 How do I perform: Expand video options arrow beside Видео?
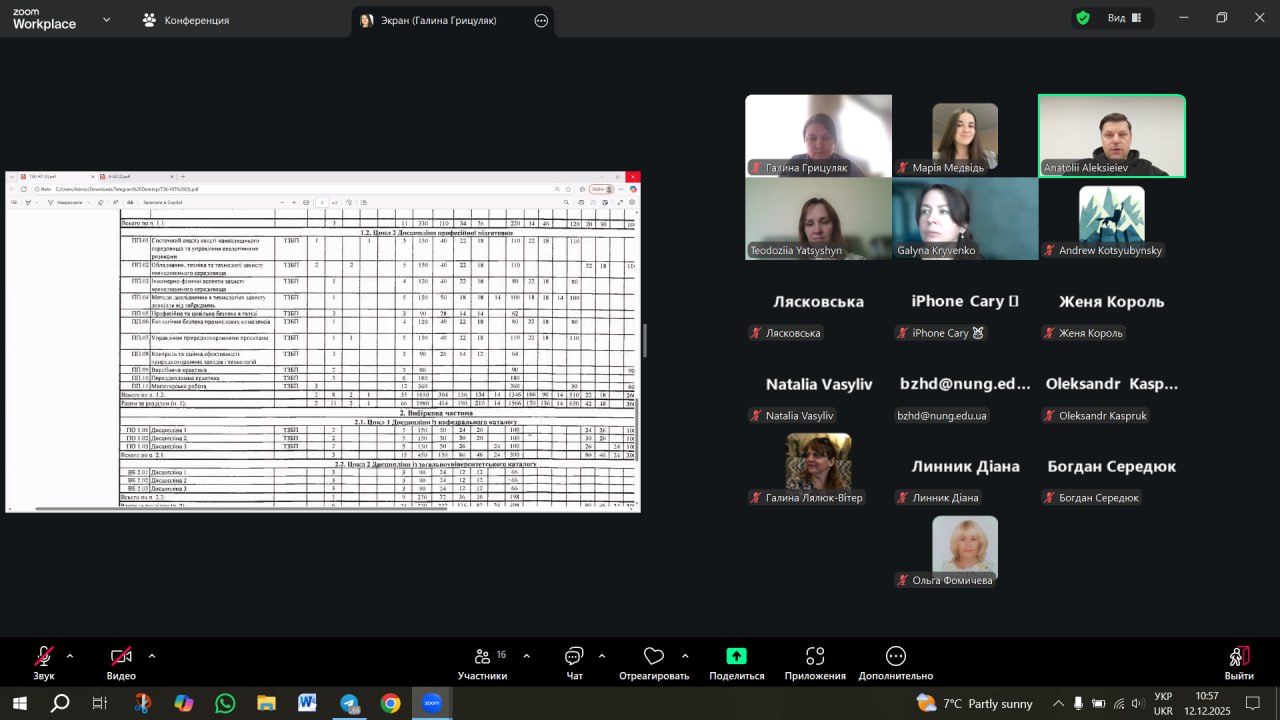click(152, 656)
